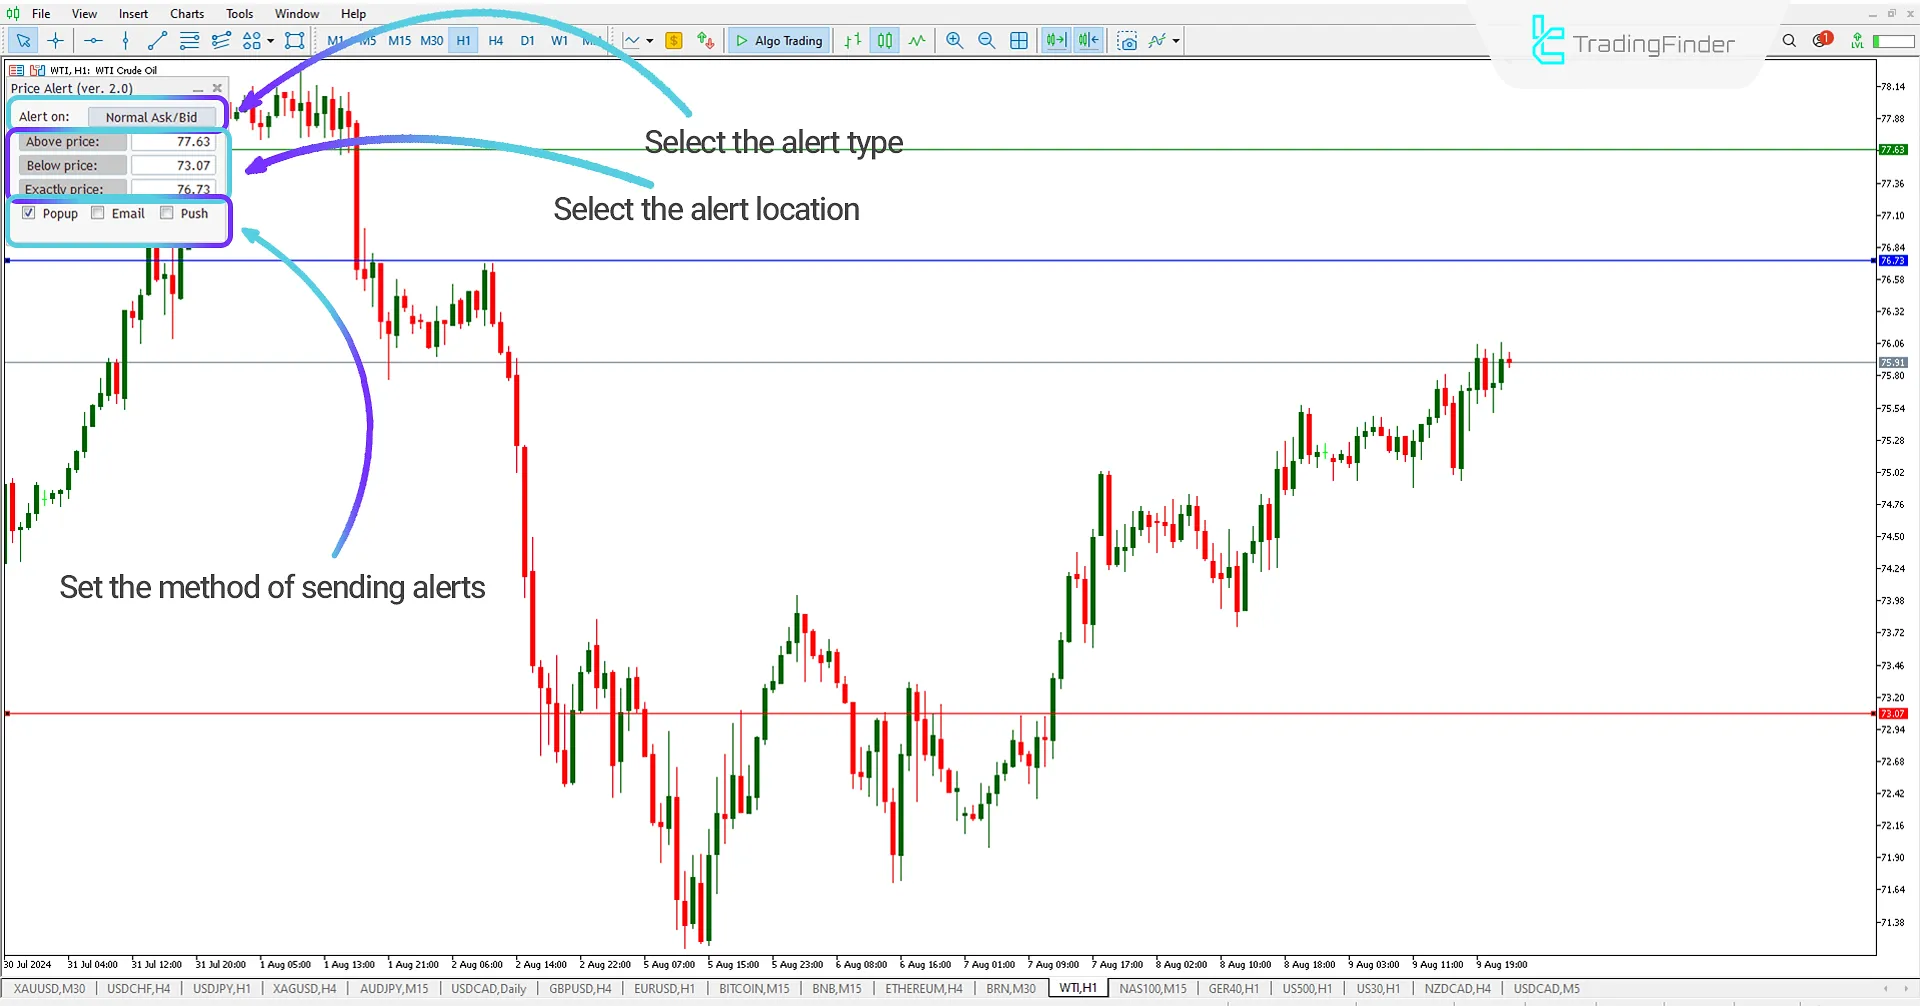Switch chart to candlestick view icon
This screenshot has height=1006, width=1920.
tap(885, 41)
